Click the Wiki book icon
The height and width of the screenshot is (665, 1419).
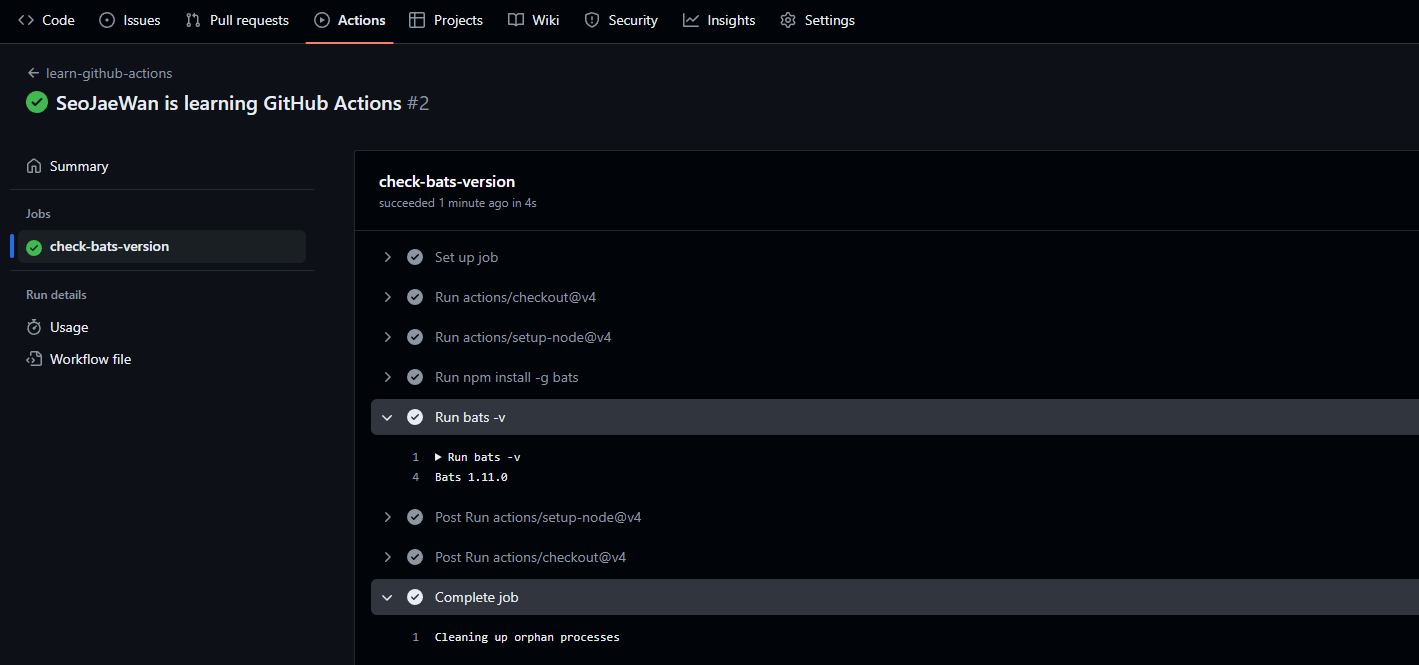(515, 20)
